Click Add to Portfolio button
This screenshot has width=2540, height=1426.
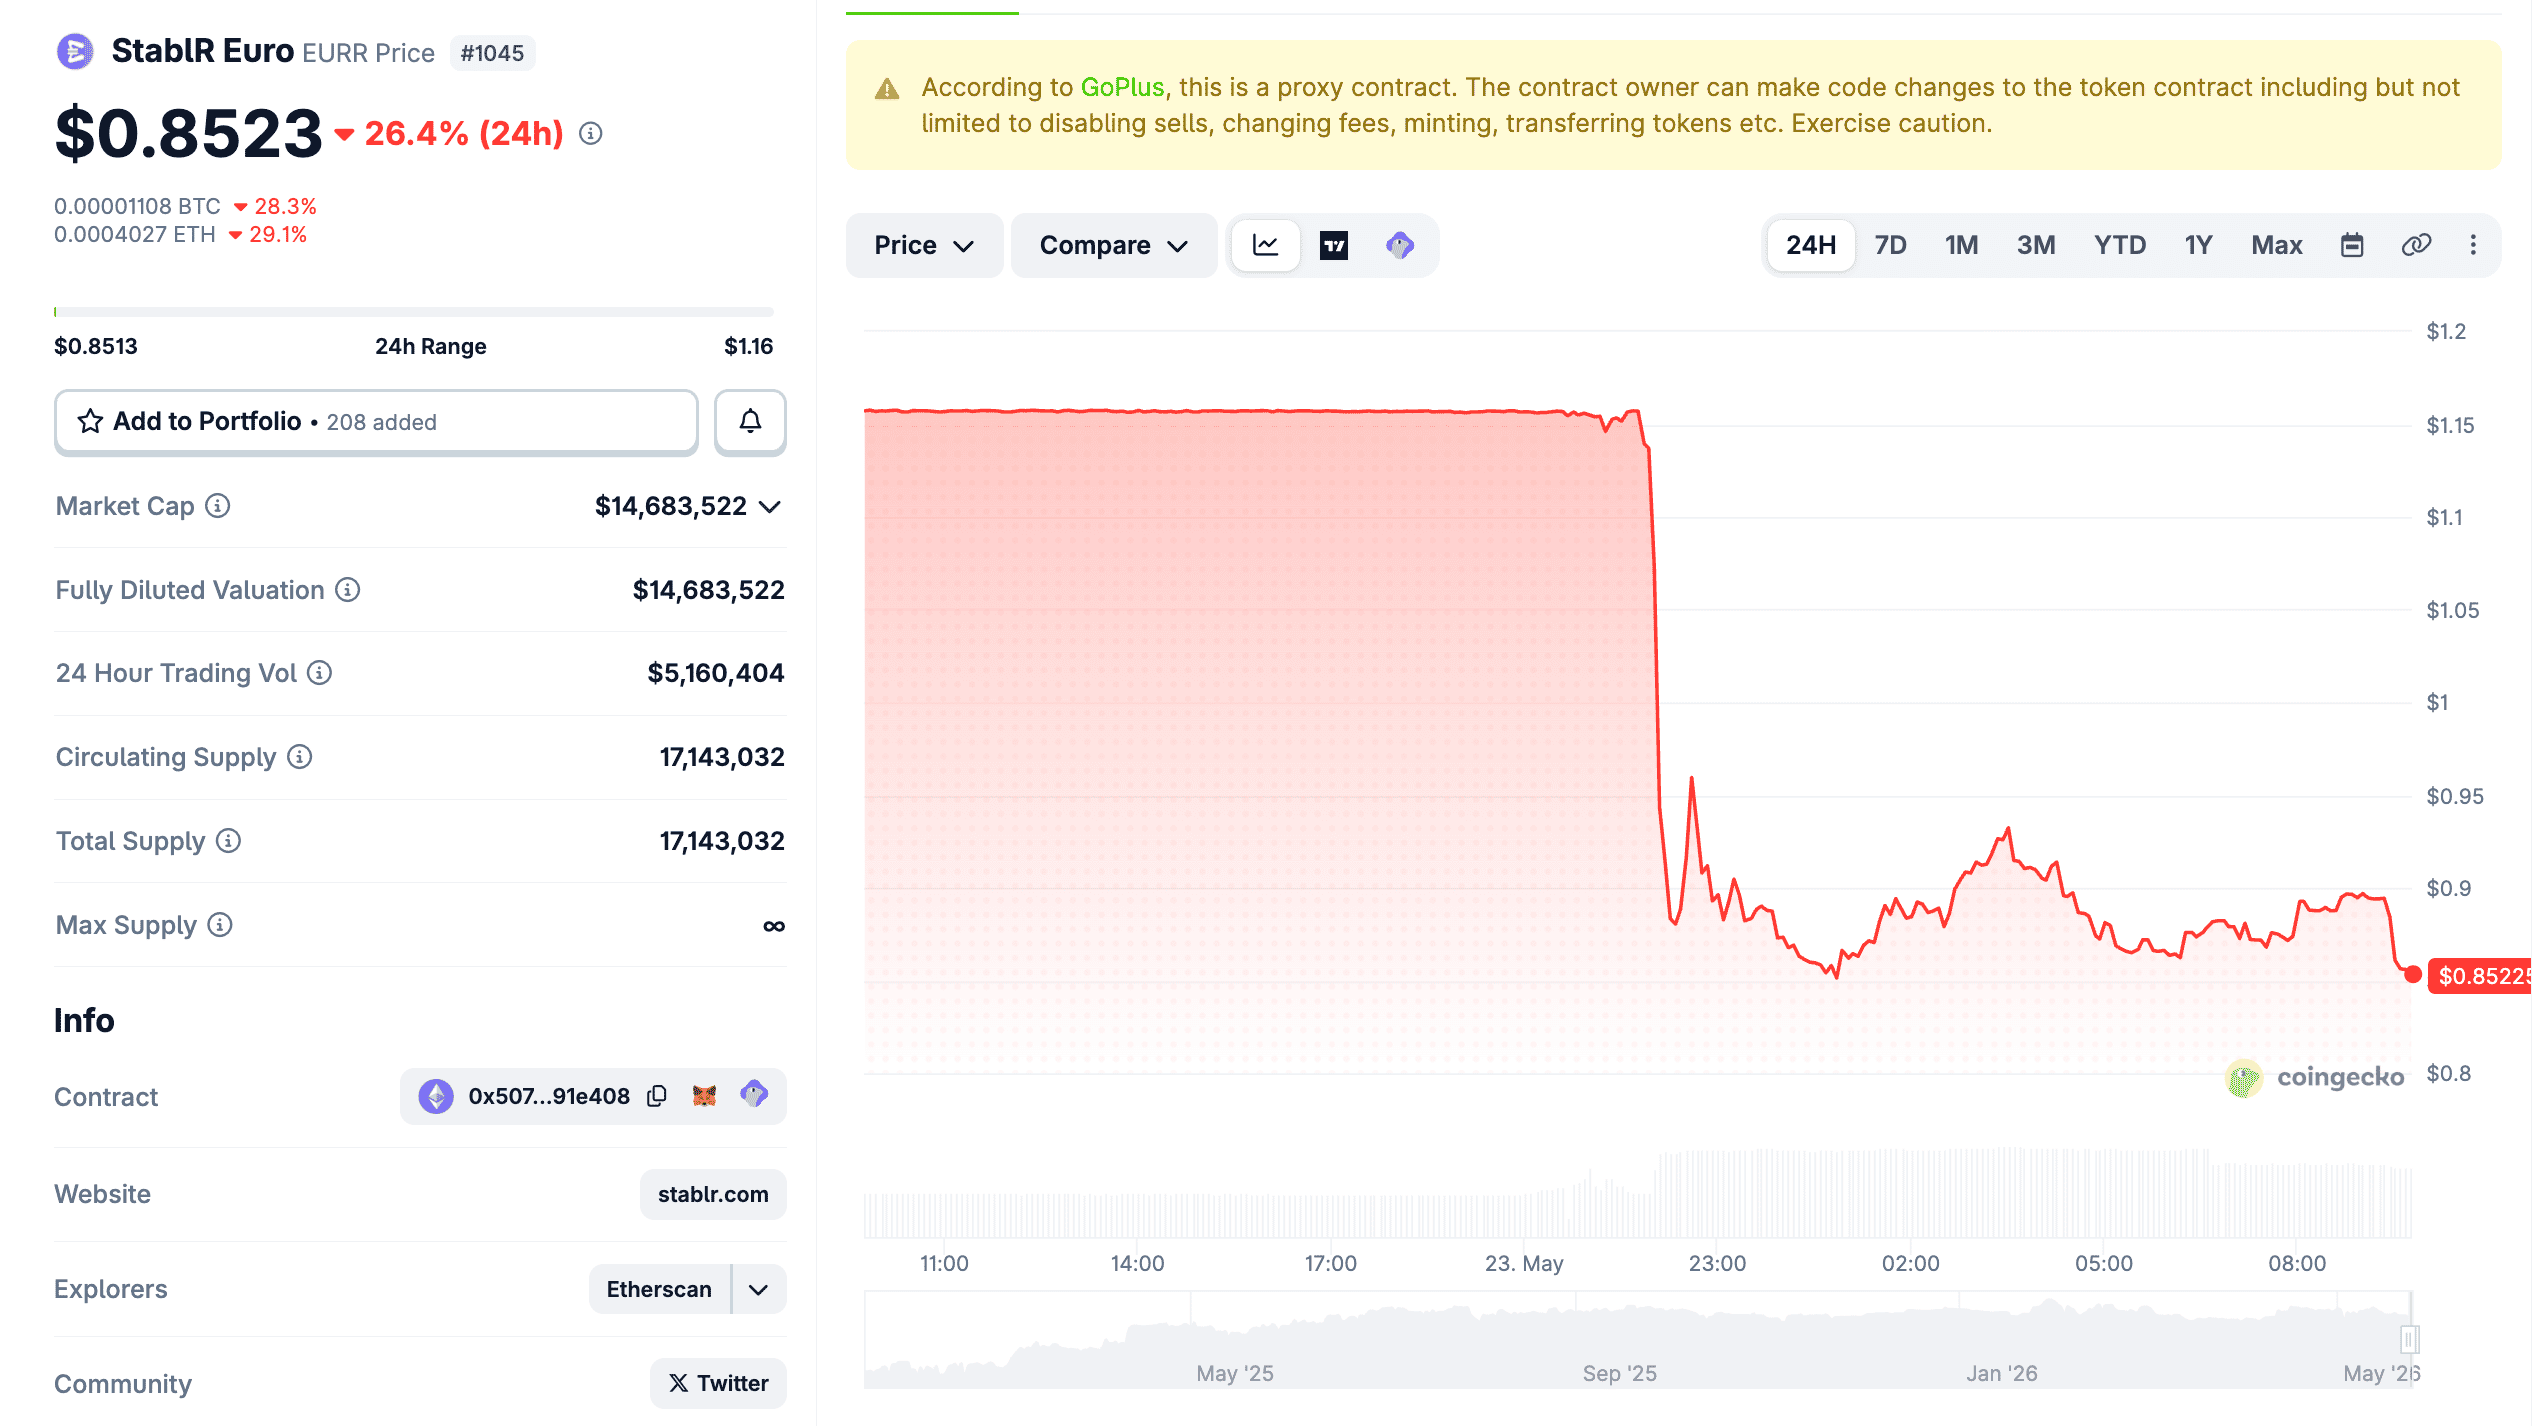point(376,422)
